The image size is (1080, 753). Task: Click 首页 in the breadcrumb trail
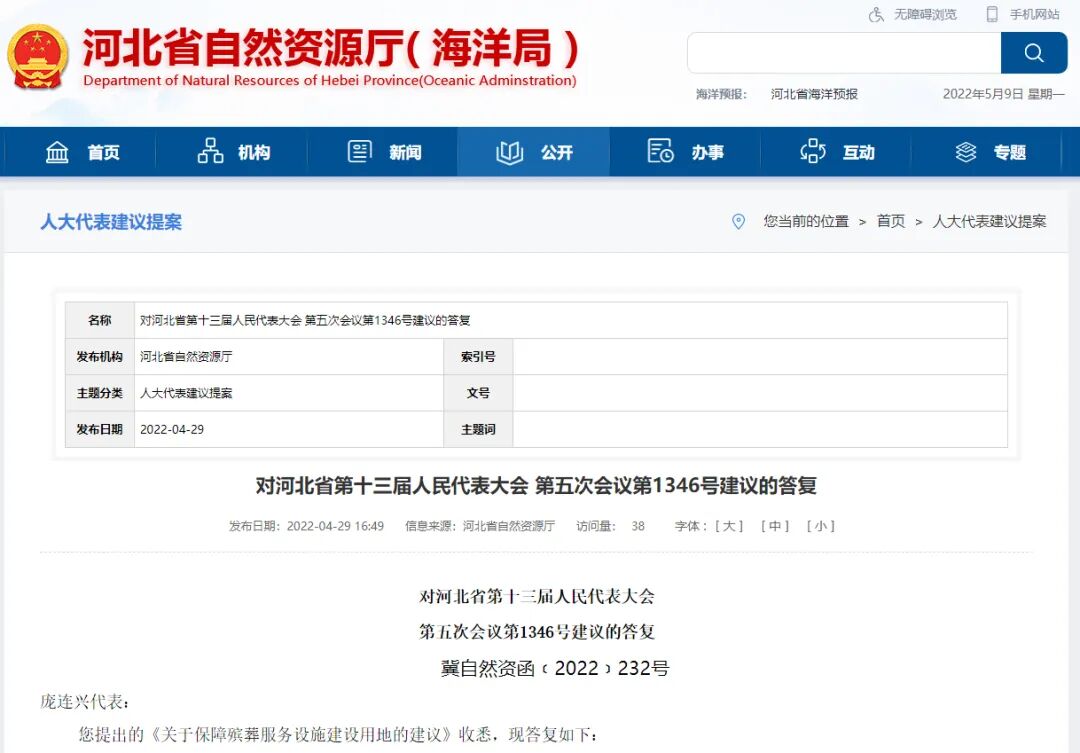[x=890, y=222]
